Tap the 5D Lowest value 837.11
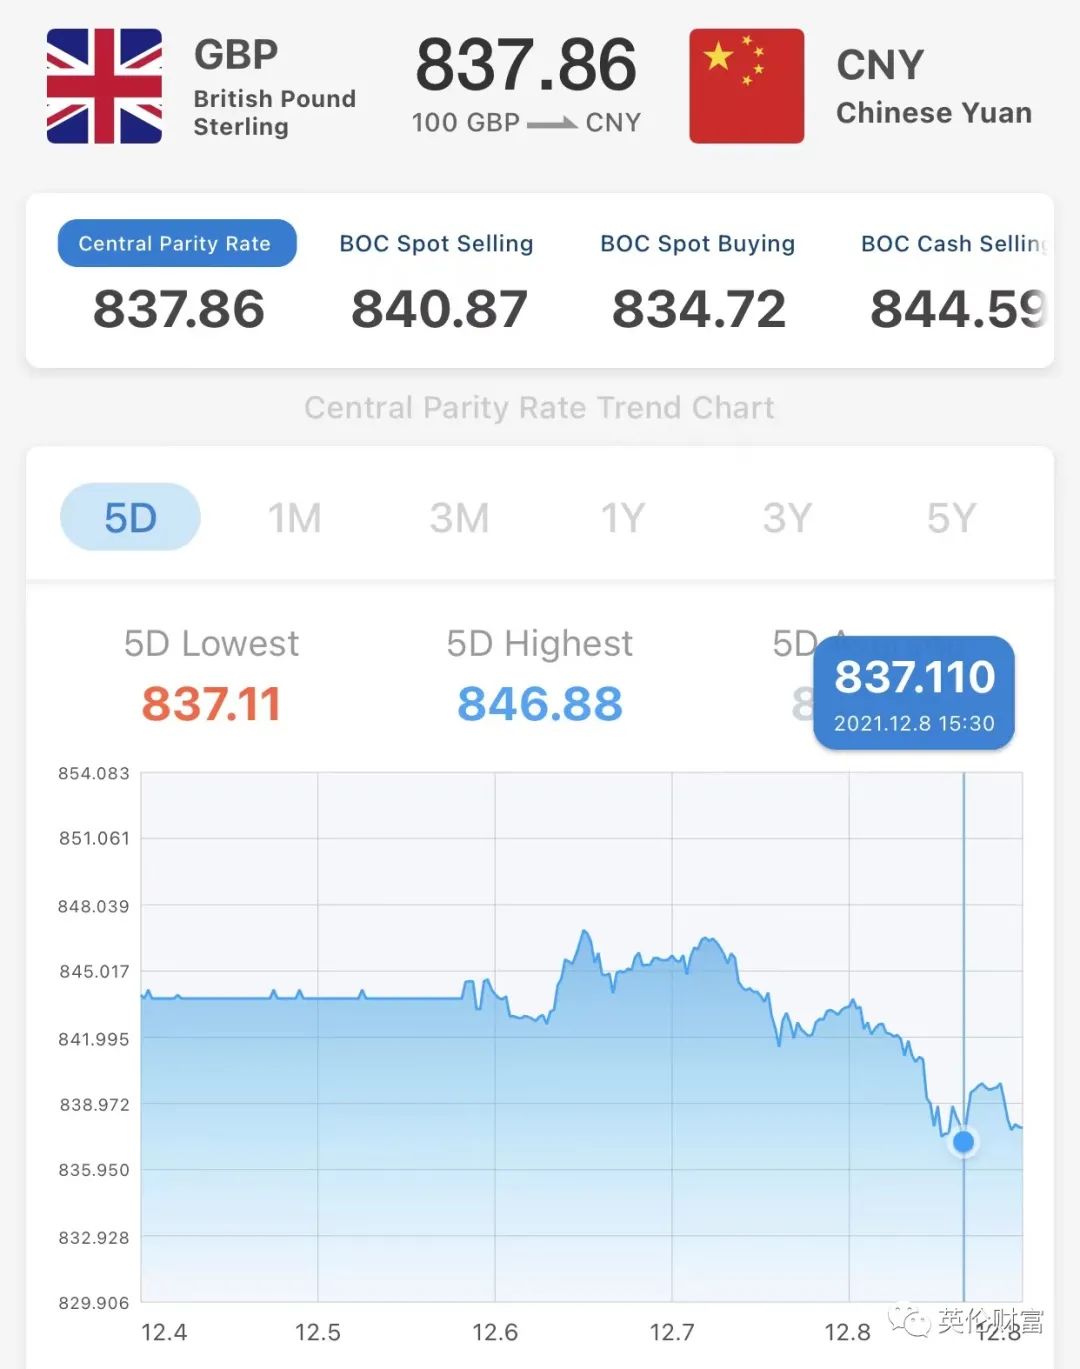The image size is (1080, 1369). (x=211, y=703)
